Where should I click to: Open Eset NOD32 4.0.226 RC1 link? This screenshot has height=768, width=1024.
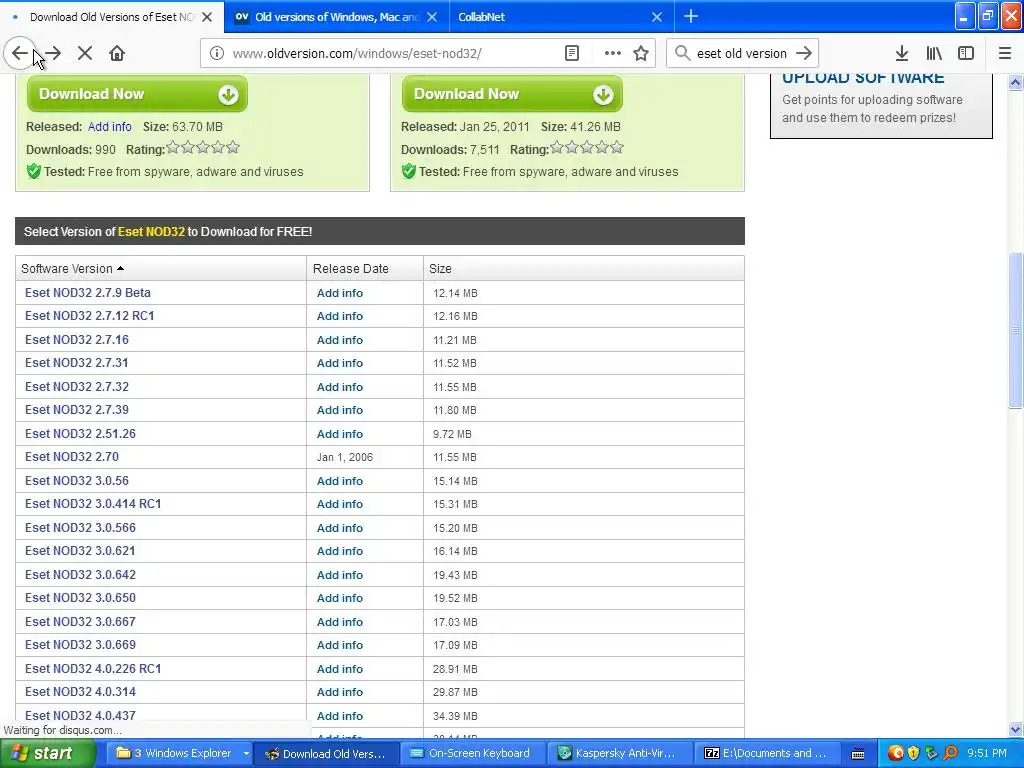93,669
